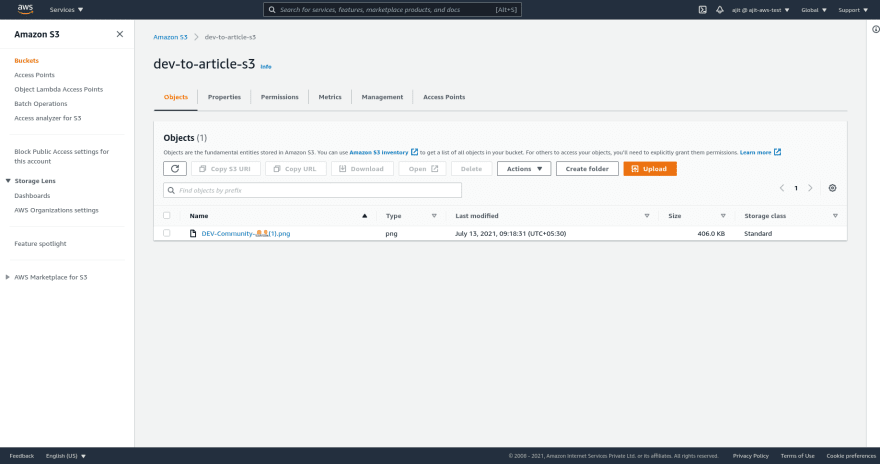Click the AWS logo home icon
This screenshot has height=464, width=880.
tap(25, 9)
